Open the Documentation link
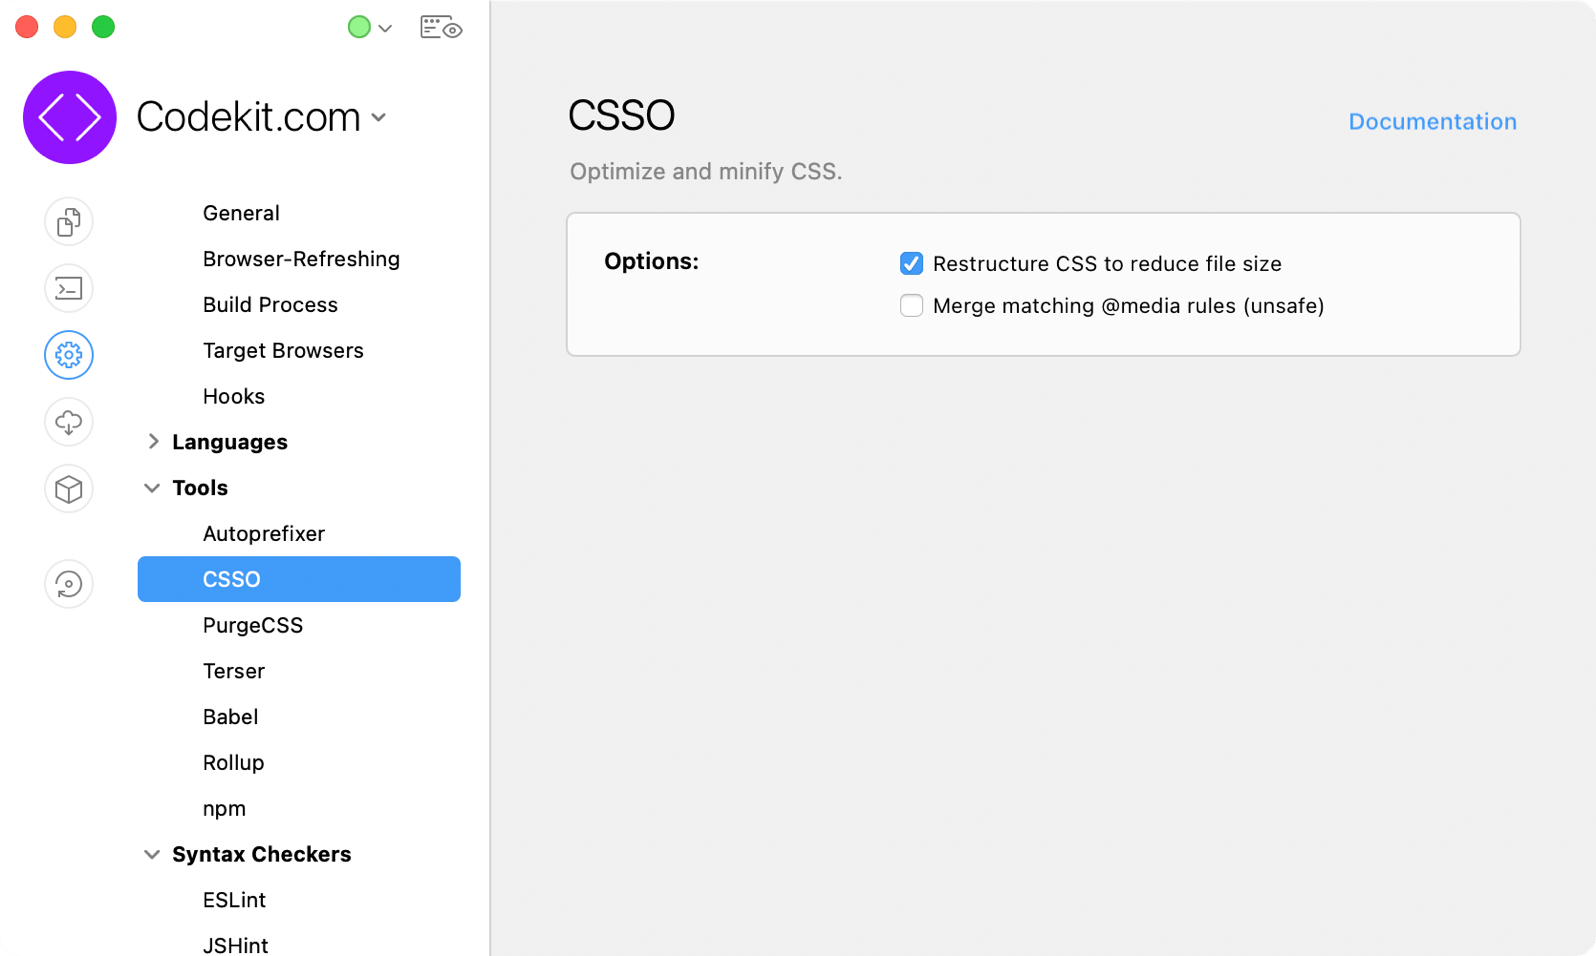1596x956 pixels. 1432,122
